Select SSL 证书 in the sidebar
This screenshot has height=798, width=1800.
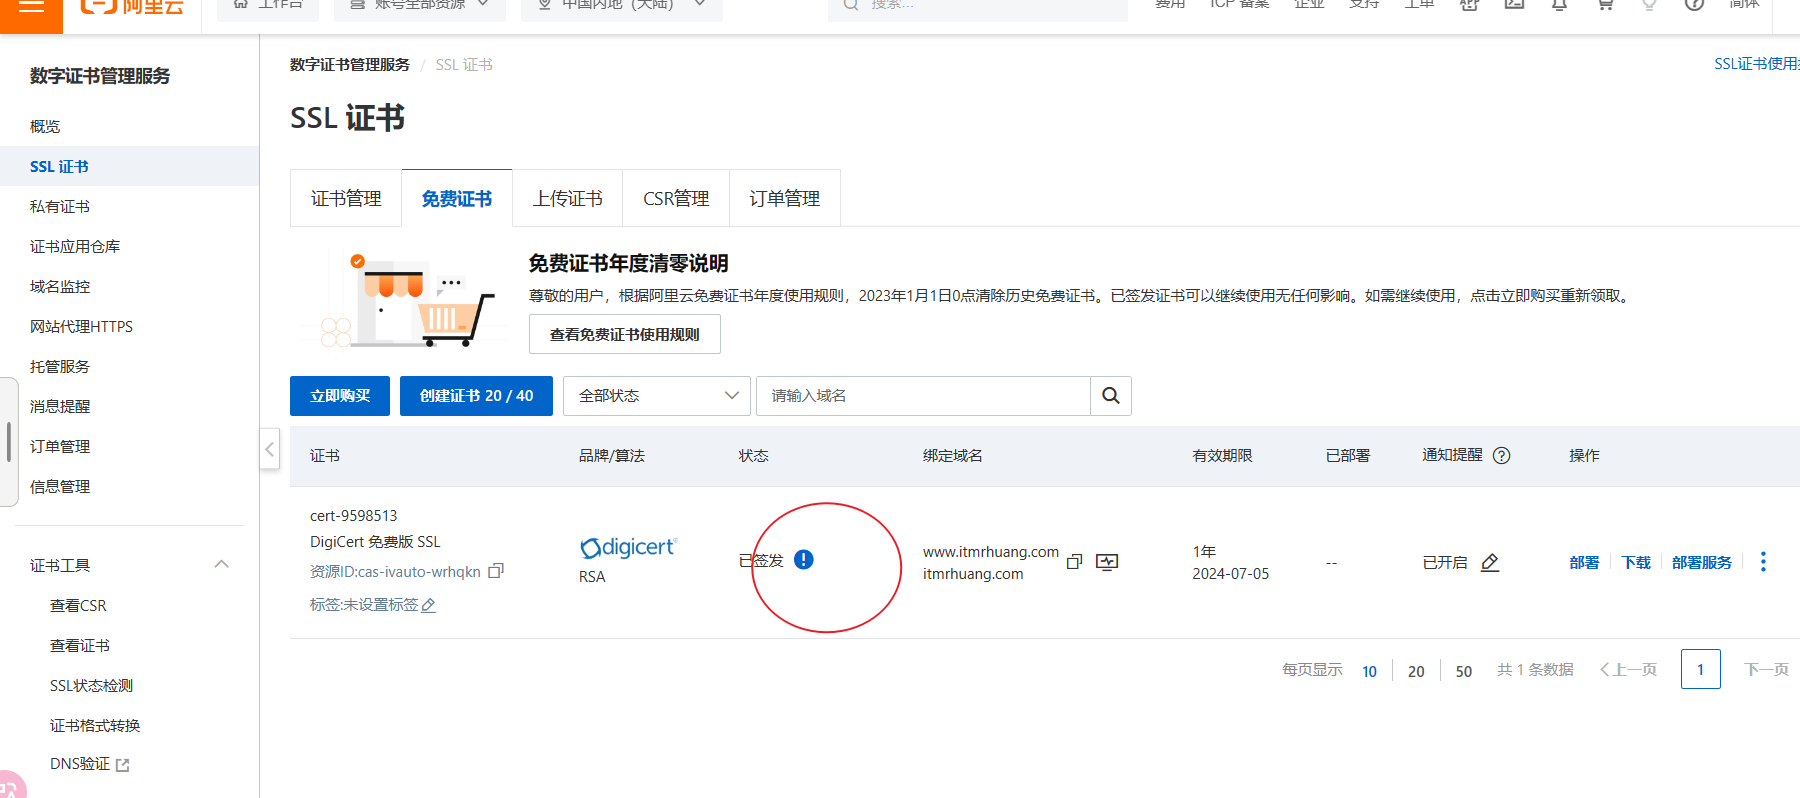(130, 166)
